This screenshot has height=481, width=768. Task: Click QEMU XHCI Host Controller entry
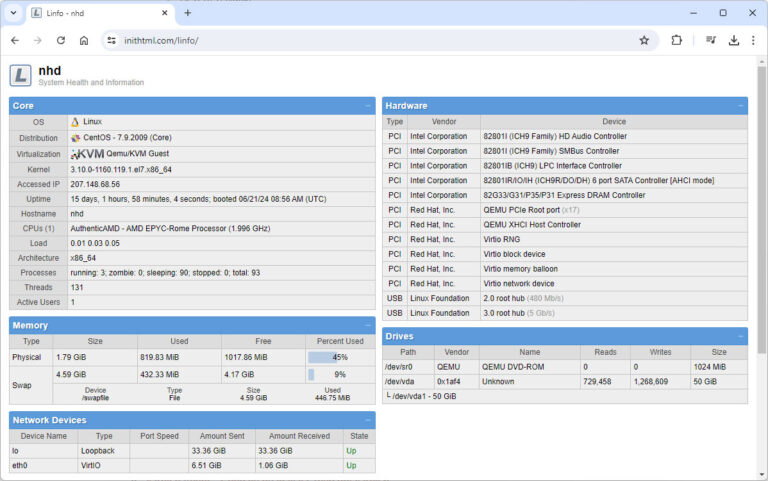click(x=532, y=224)
